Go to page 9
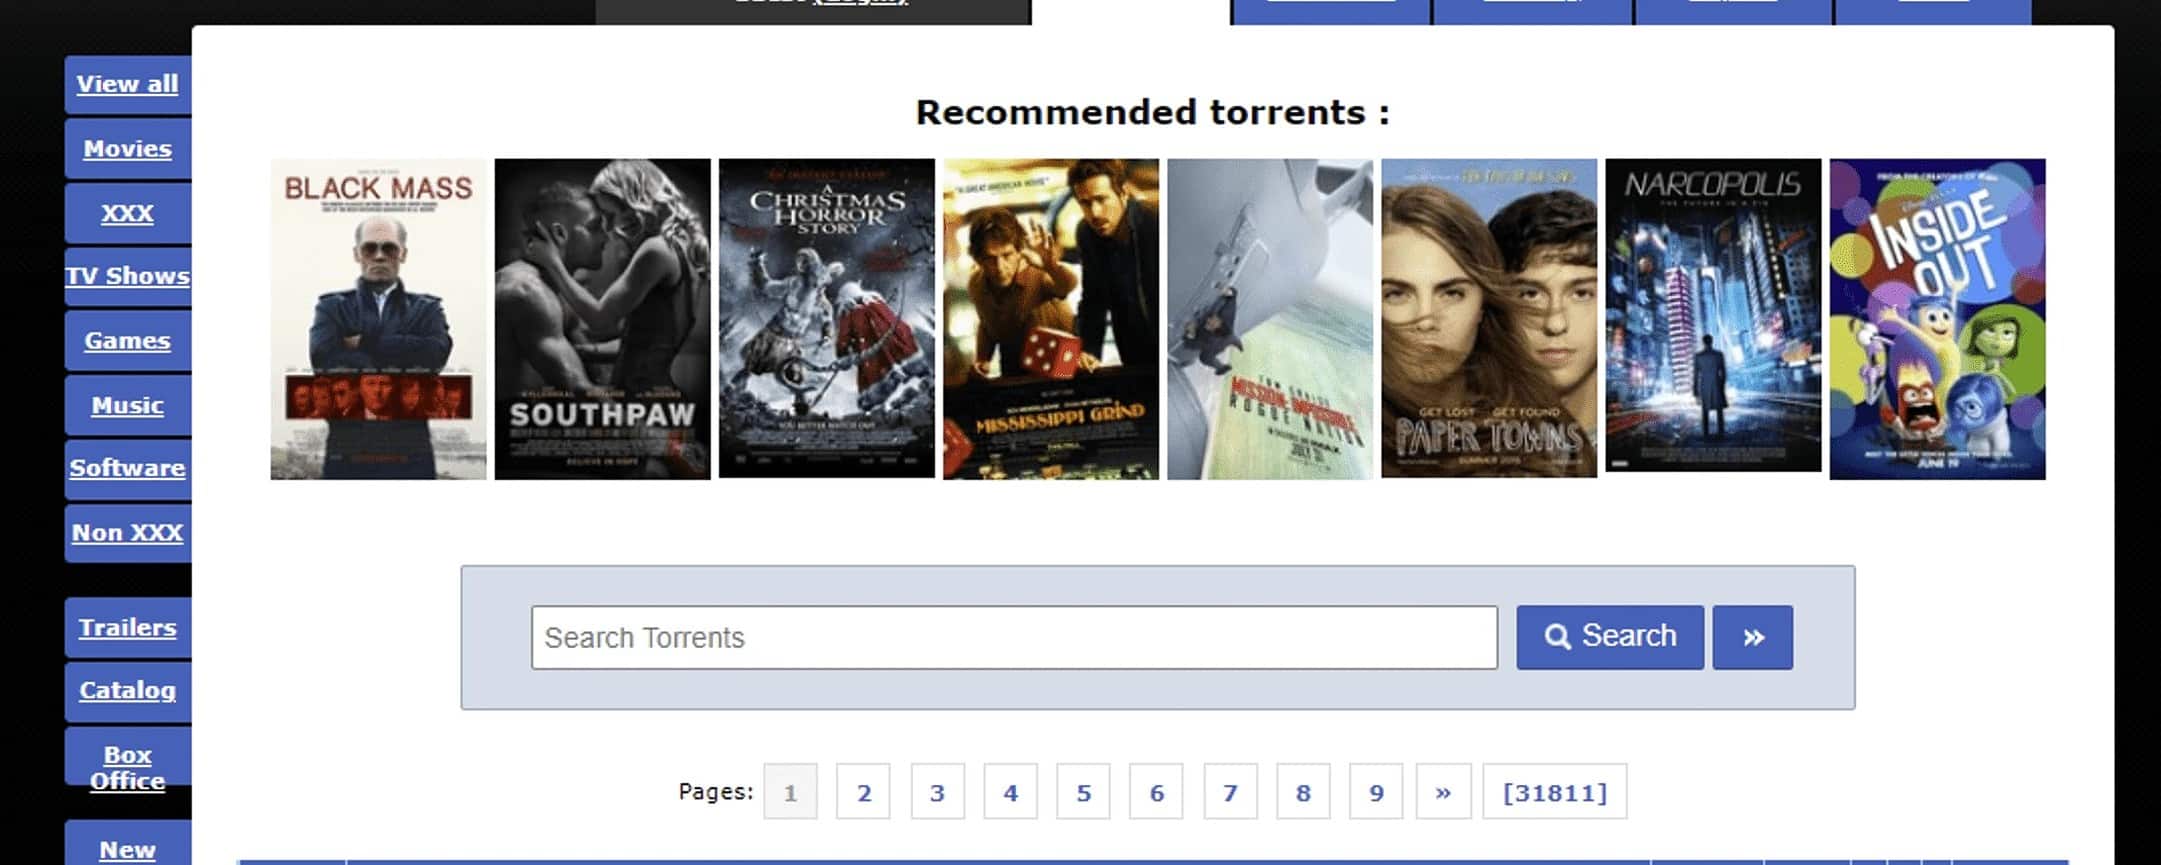Image resolution: width=2161 pixels, height=865 pixels. pyautogui.click(x=1376, y=792)
